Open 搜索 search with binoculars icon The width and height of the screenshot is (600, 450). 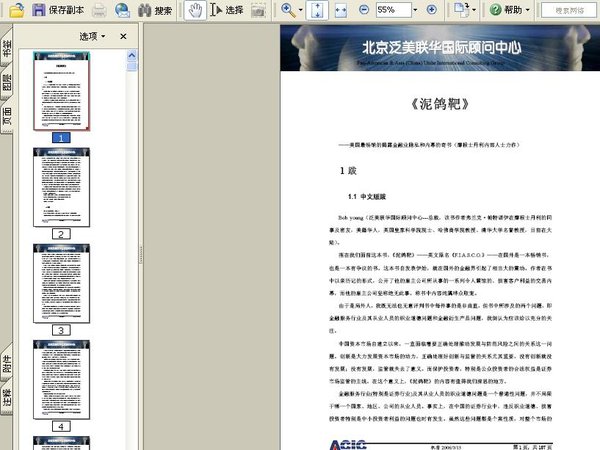pyautogui.click(x=155, y=10)
